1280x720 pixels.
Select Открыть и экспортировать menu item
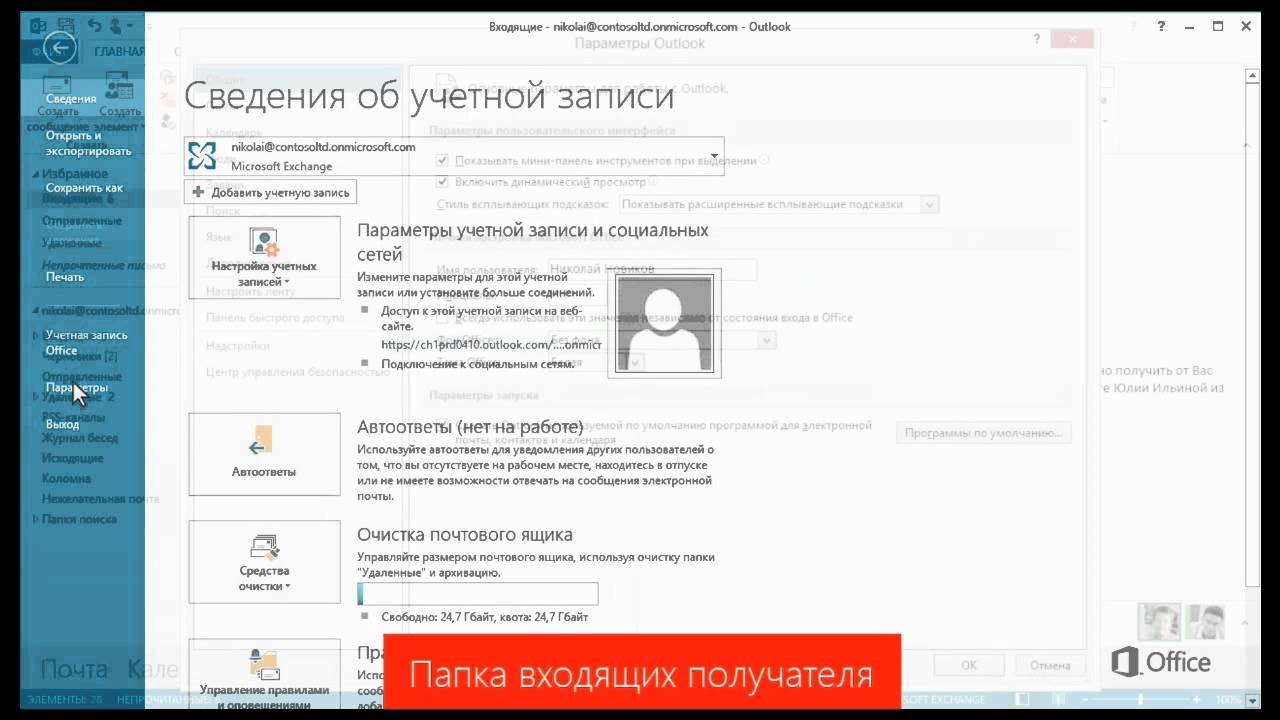(x=88, y=143)
